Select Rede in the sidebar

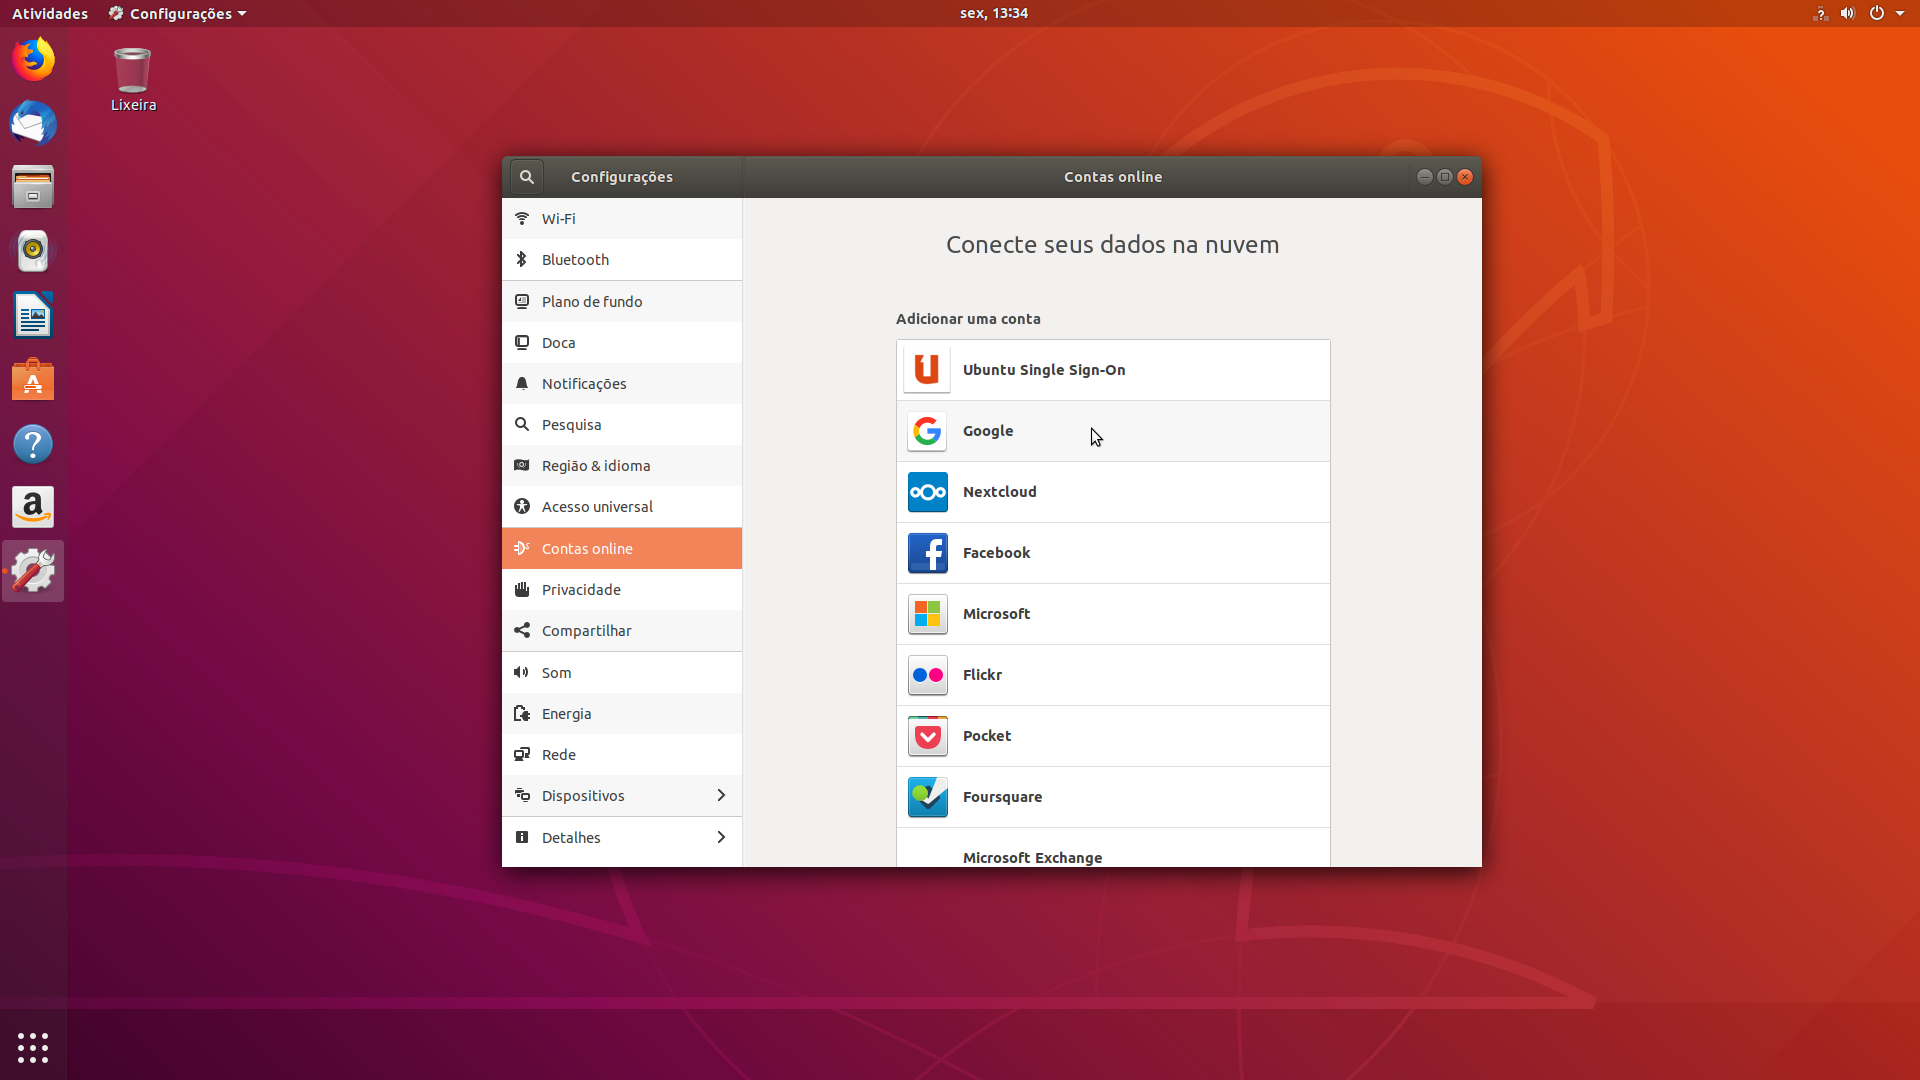tap(622, 755)
